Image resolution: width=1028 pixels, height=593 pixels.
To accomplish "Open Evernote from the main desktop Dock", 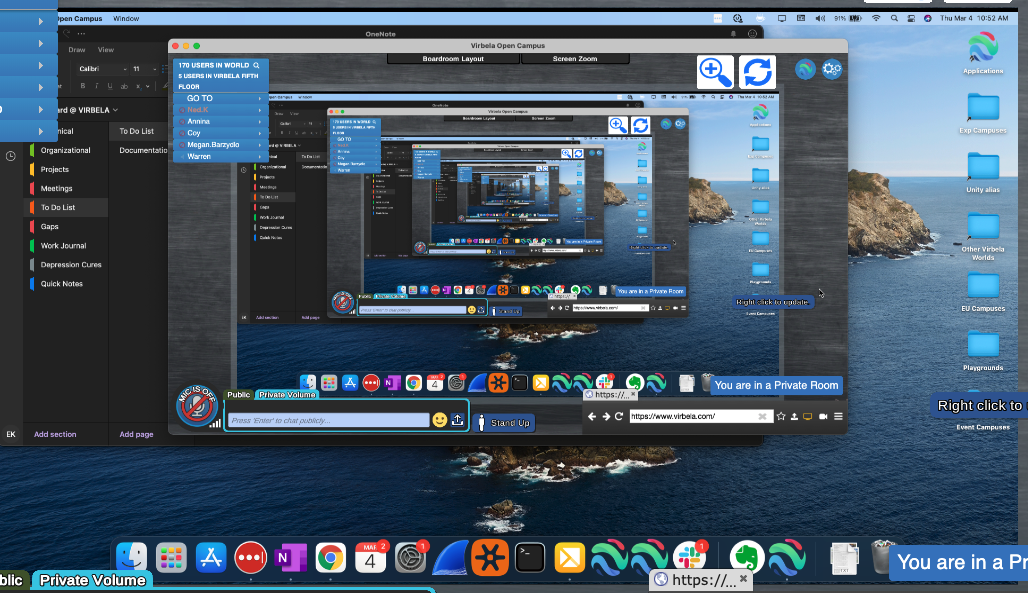I will (746, 558).
